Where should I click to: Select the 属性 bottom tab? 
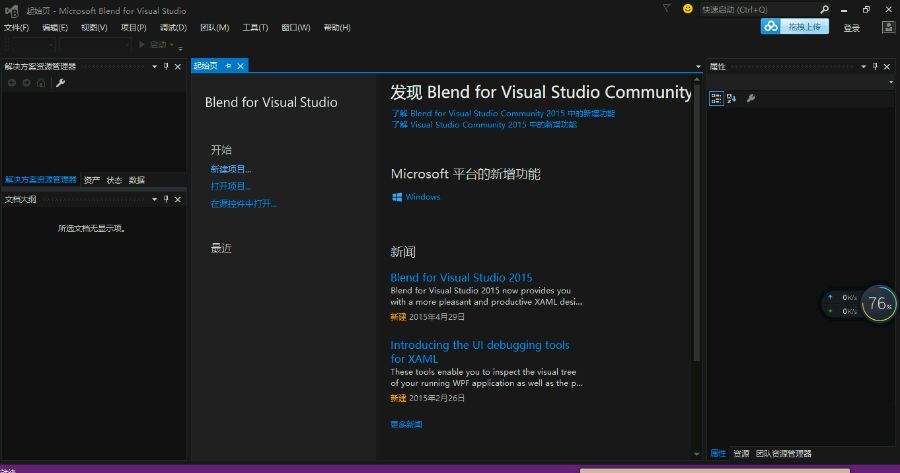click(718, 453)
